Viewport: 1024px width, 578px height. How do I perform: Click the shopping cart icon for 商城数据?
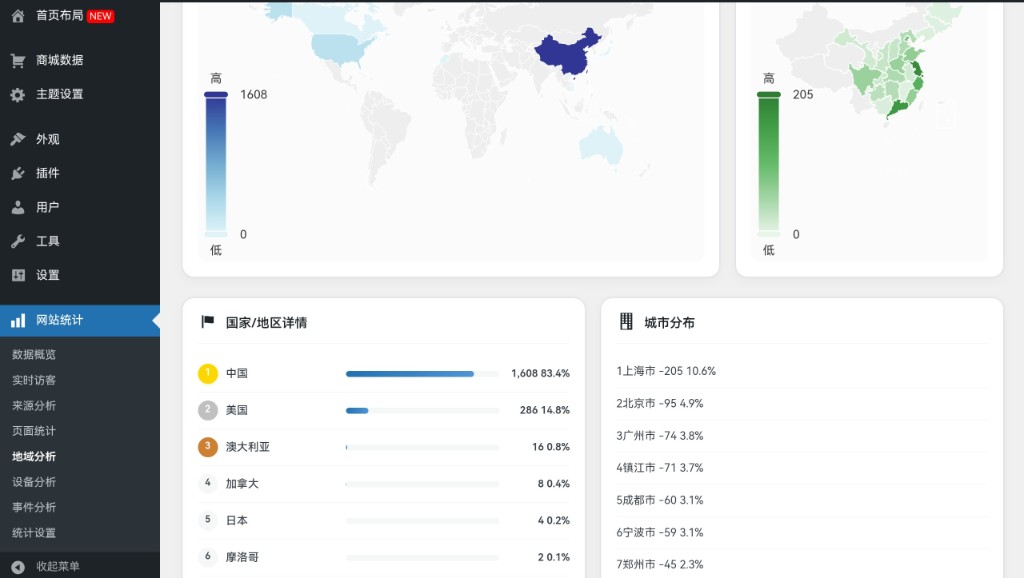(x=18, y=60)
